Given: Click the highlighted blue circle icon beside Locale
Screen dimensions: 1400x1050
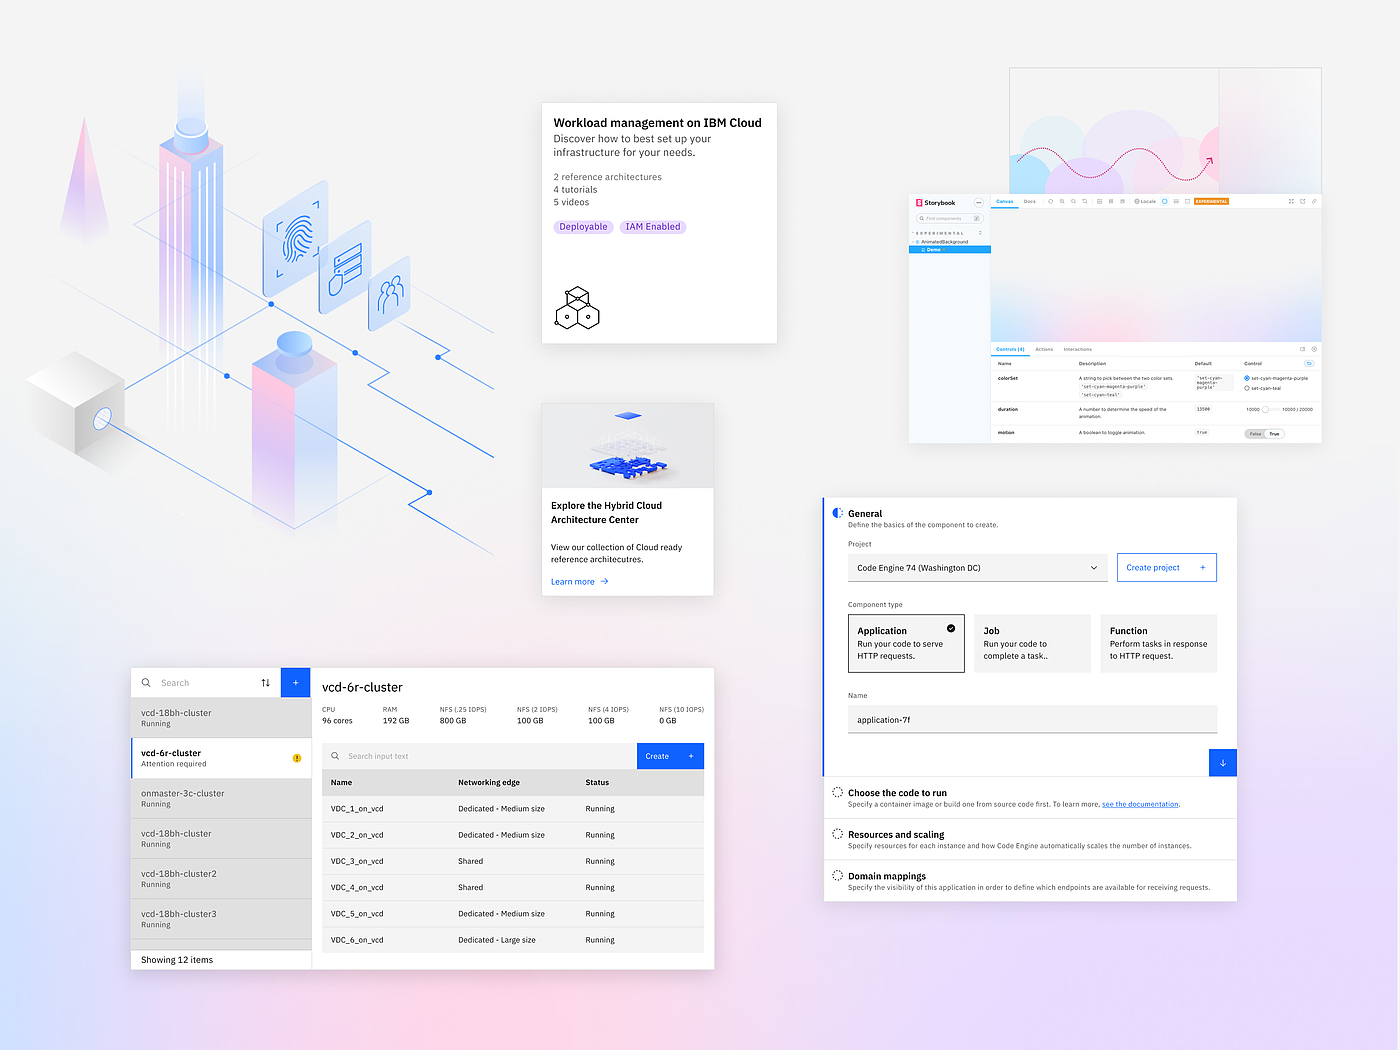Looking at the screenshot, I should (1165, 201).
